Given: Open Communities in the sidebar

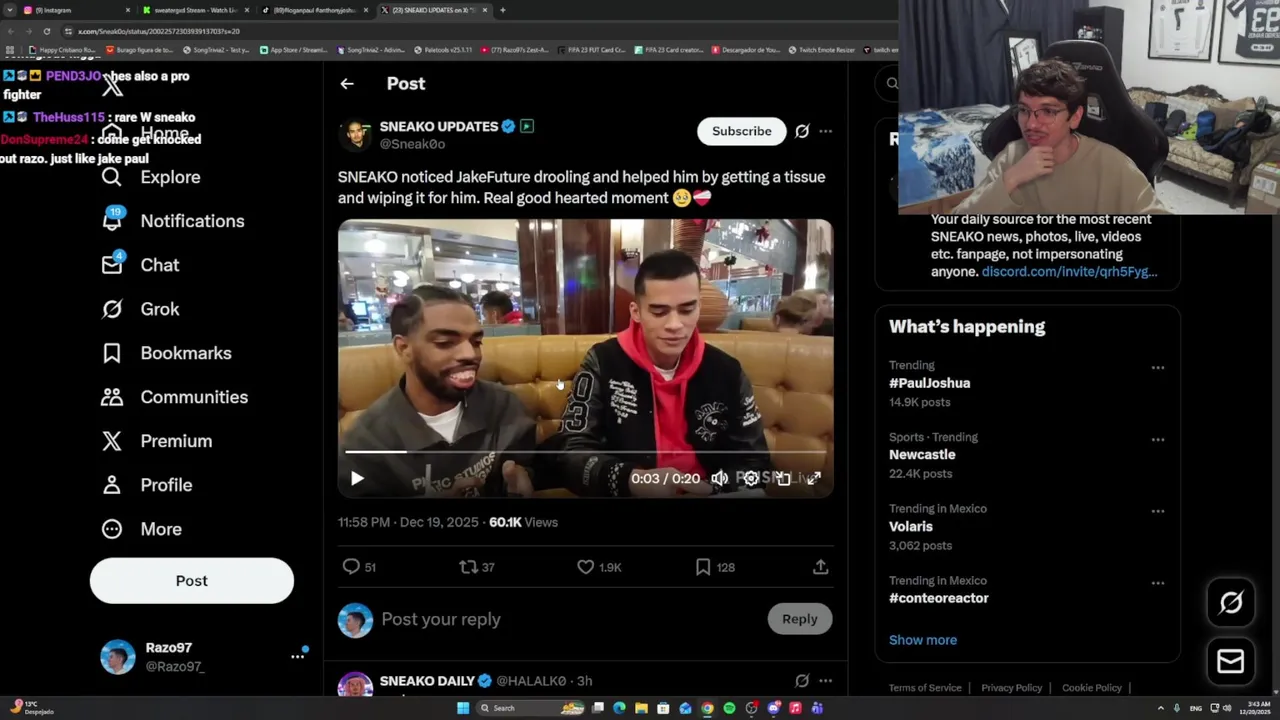Looking at the screenshot, I should [174, 397].
